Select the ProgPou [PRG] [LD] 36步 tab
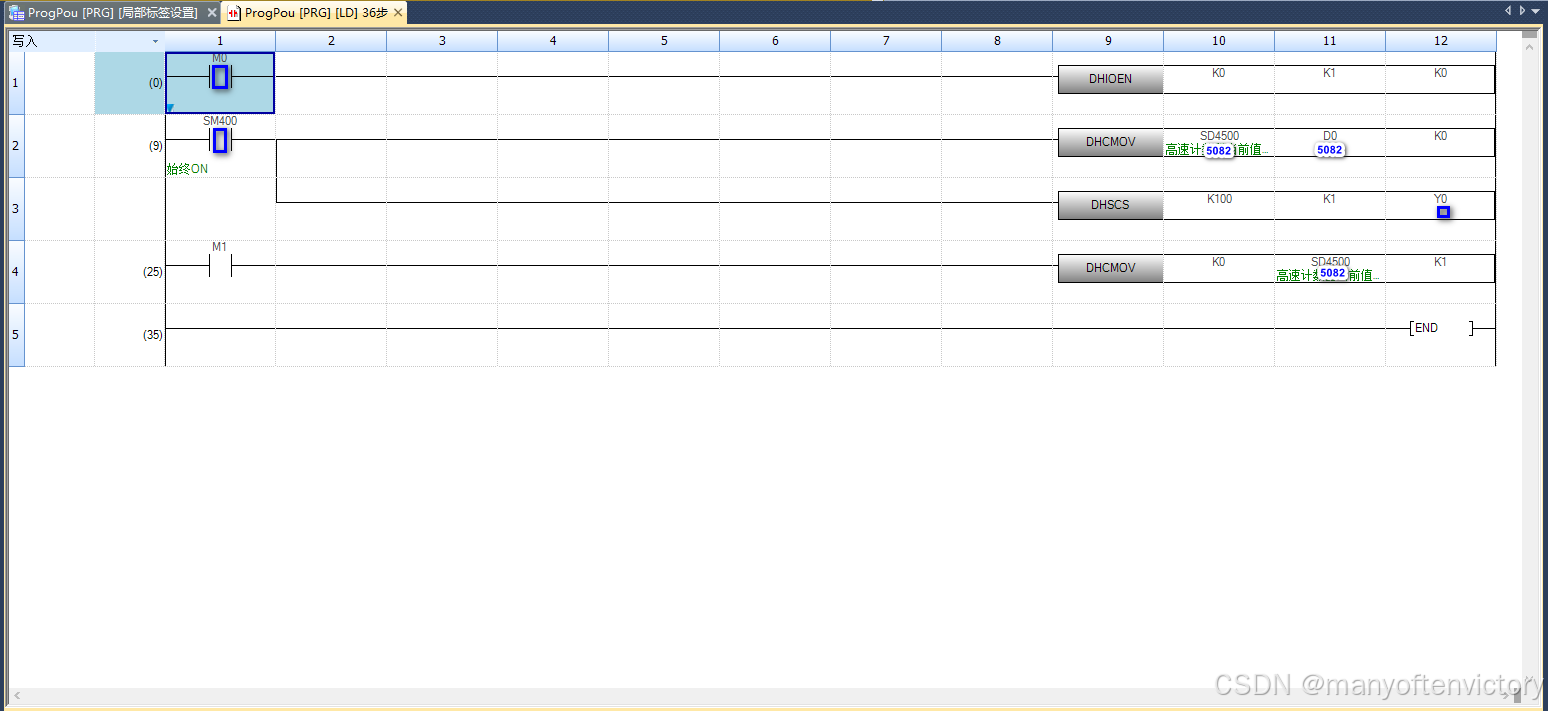This screenshot has width=1548, height=711. 316,13
